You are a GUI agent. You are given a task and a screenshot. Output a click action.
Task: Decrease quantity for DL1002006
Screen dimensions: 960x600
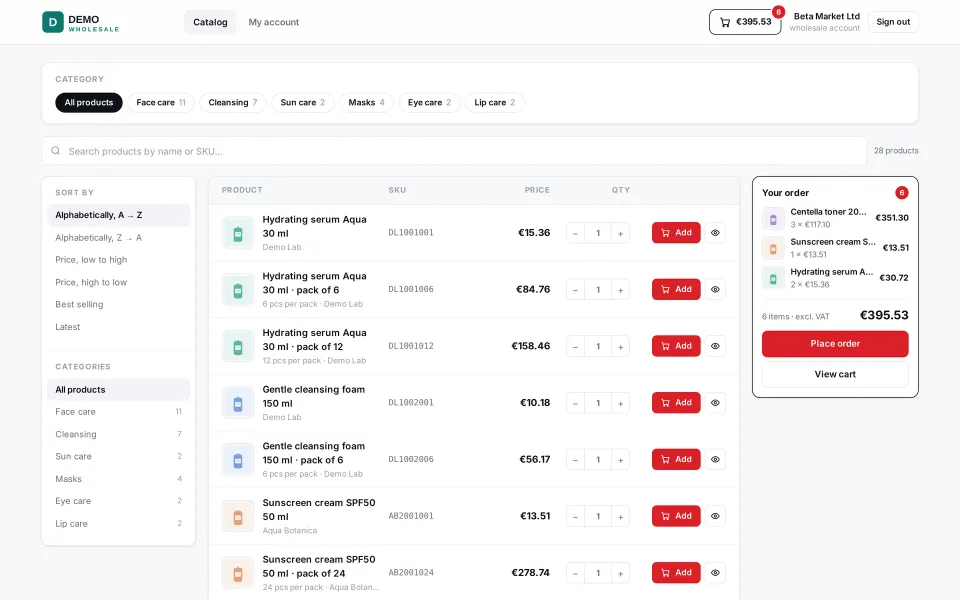[576, 460]
